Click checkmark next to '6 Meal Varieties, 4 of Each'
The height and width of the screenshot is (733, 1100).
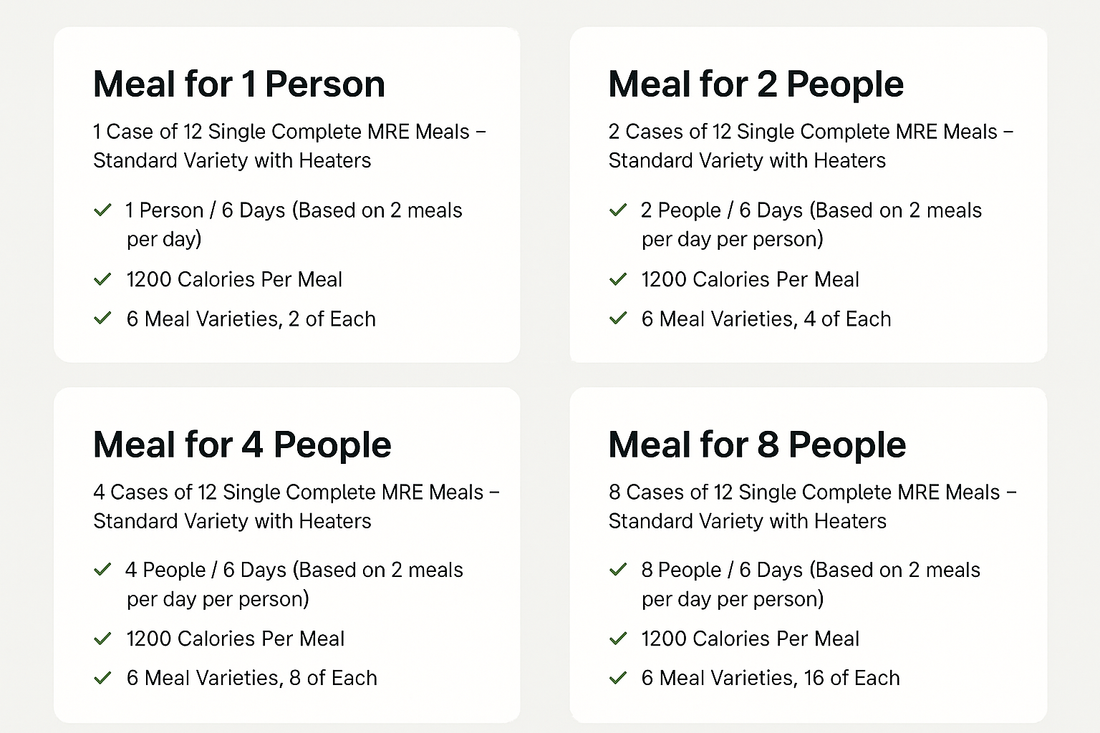coord(618,319)
